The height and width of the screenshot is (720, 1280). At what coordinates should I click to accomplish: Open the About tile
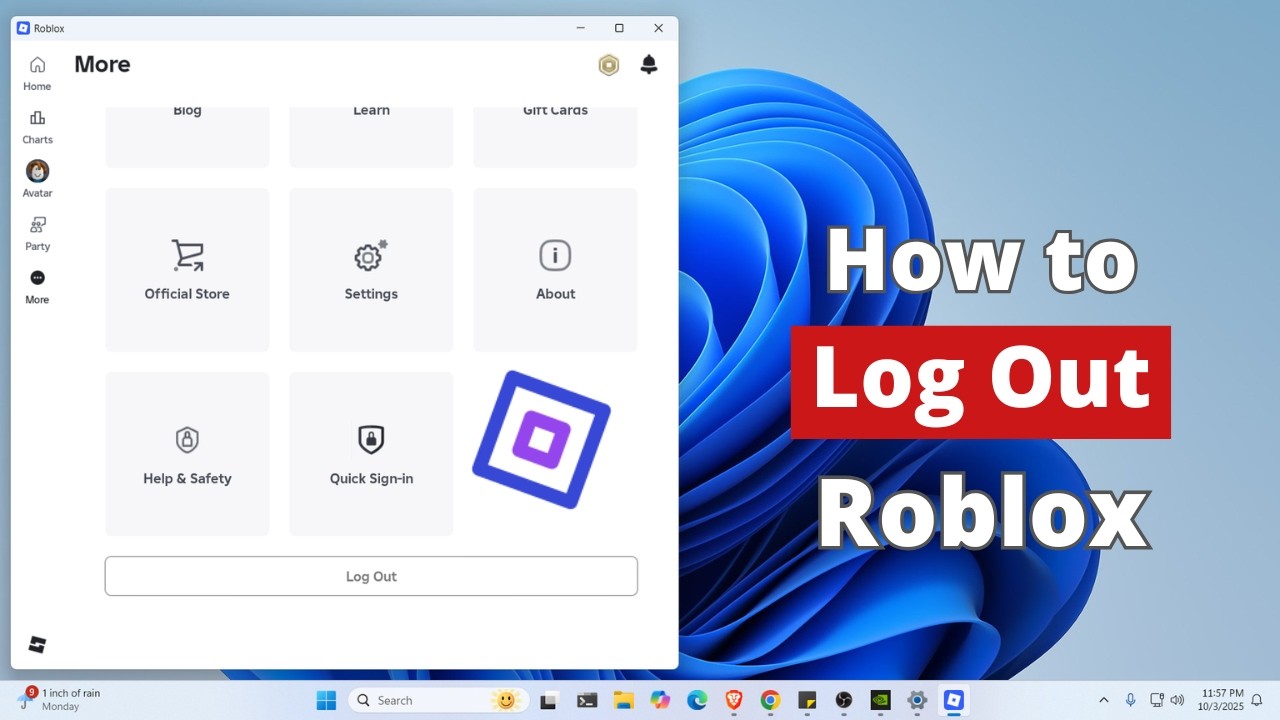pos(555,270)
